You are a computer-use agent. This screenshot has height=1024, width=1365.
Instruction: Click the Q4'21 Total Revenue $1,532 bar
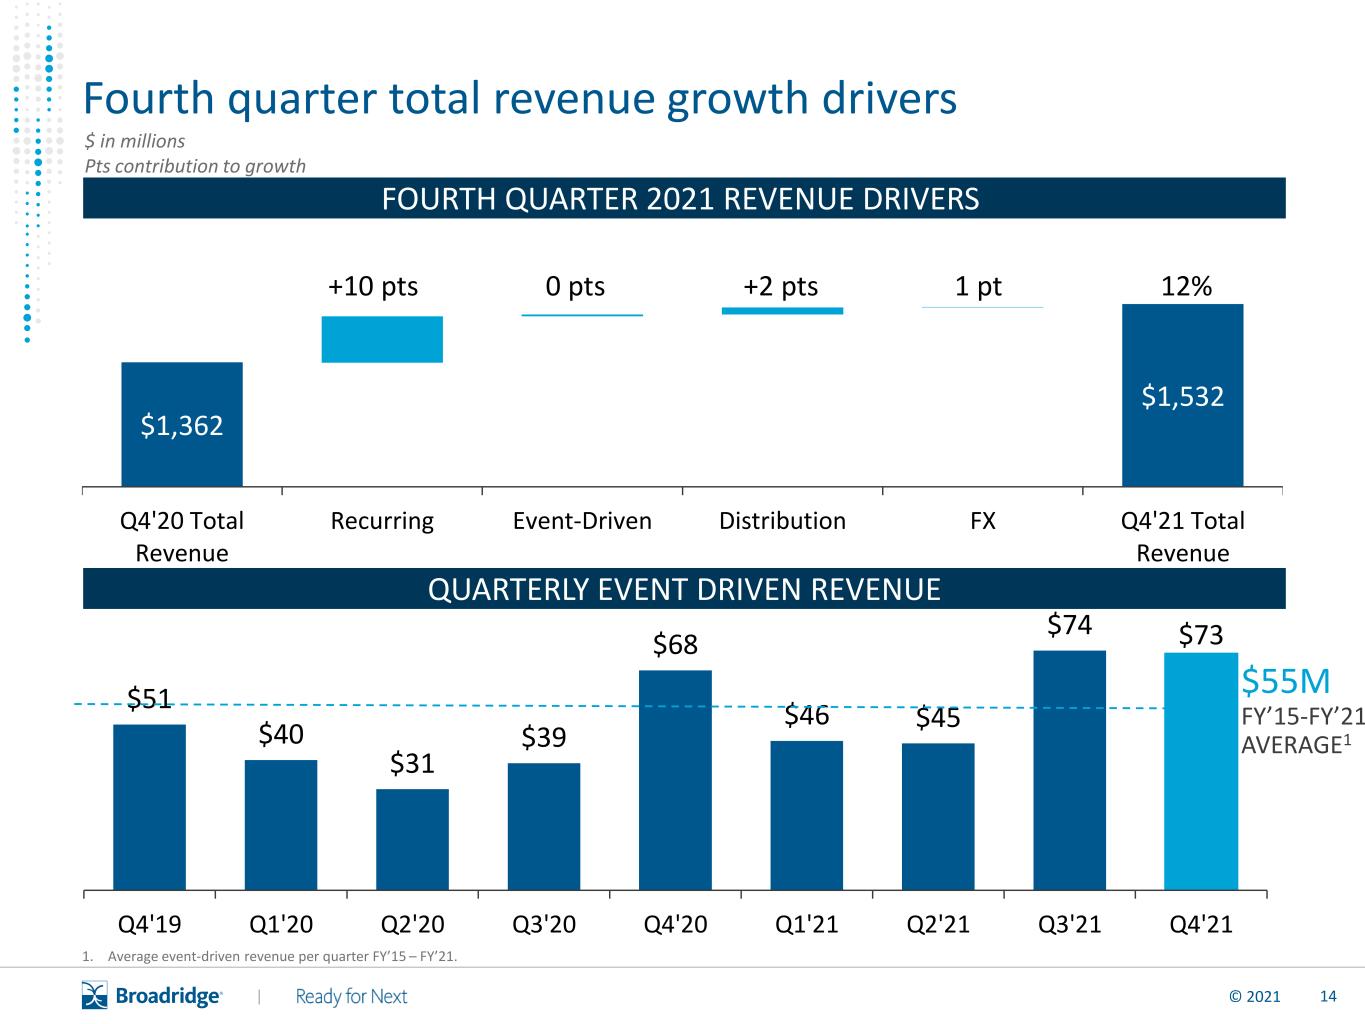[x=1182, y=395]
